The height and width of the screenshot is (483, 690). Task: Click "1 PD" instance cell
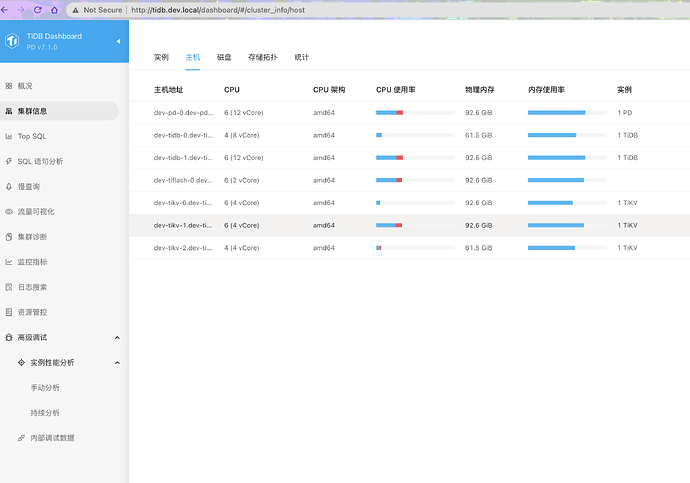624,113
